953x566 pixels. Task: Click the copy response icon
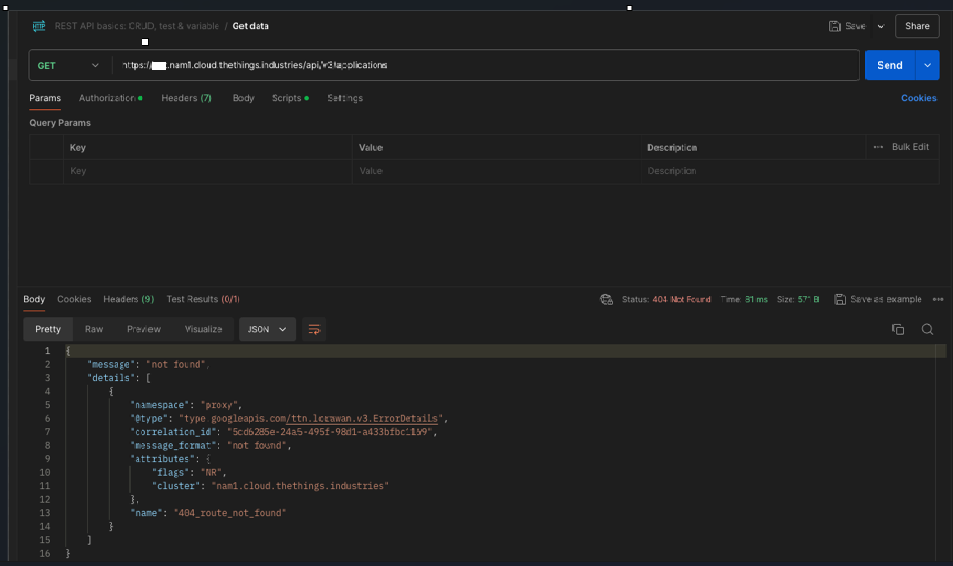pyautogui.click(x=898, y=329)
